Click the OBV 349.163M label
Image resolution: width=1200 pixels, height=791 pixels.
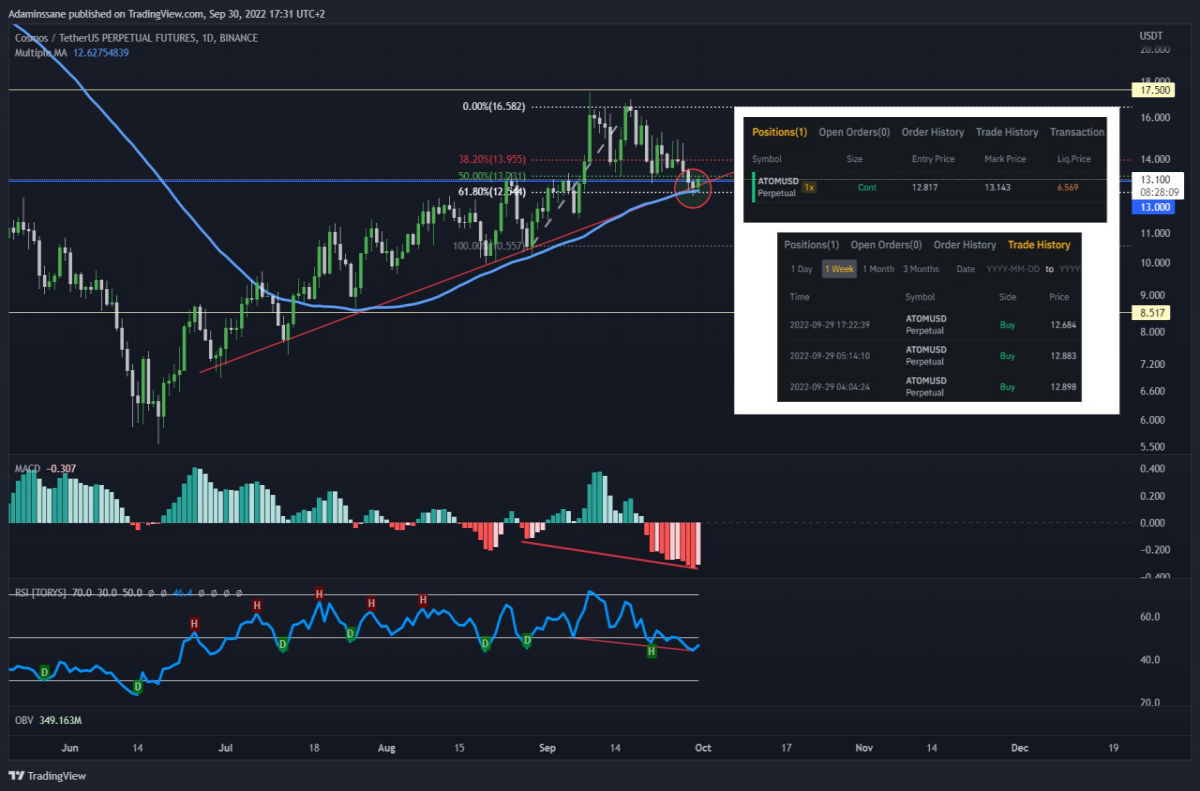click(48, 720)
